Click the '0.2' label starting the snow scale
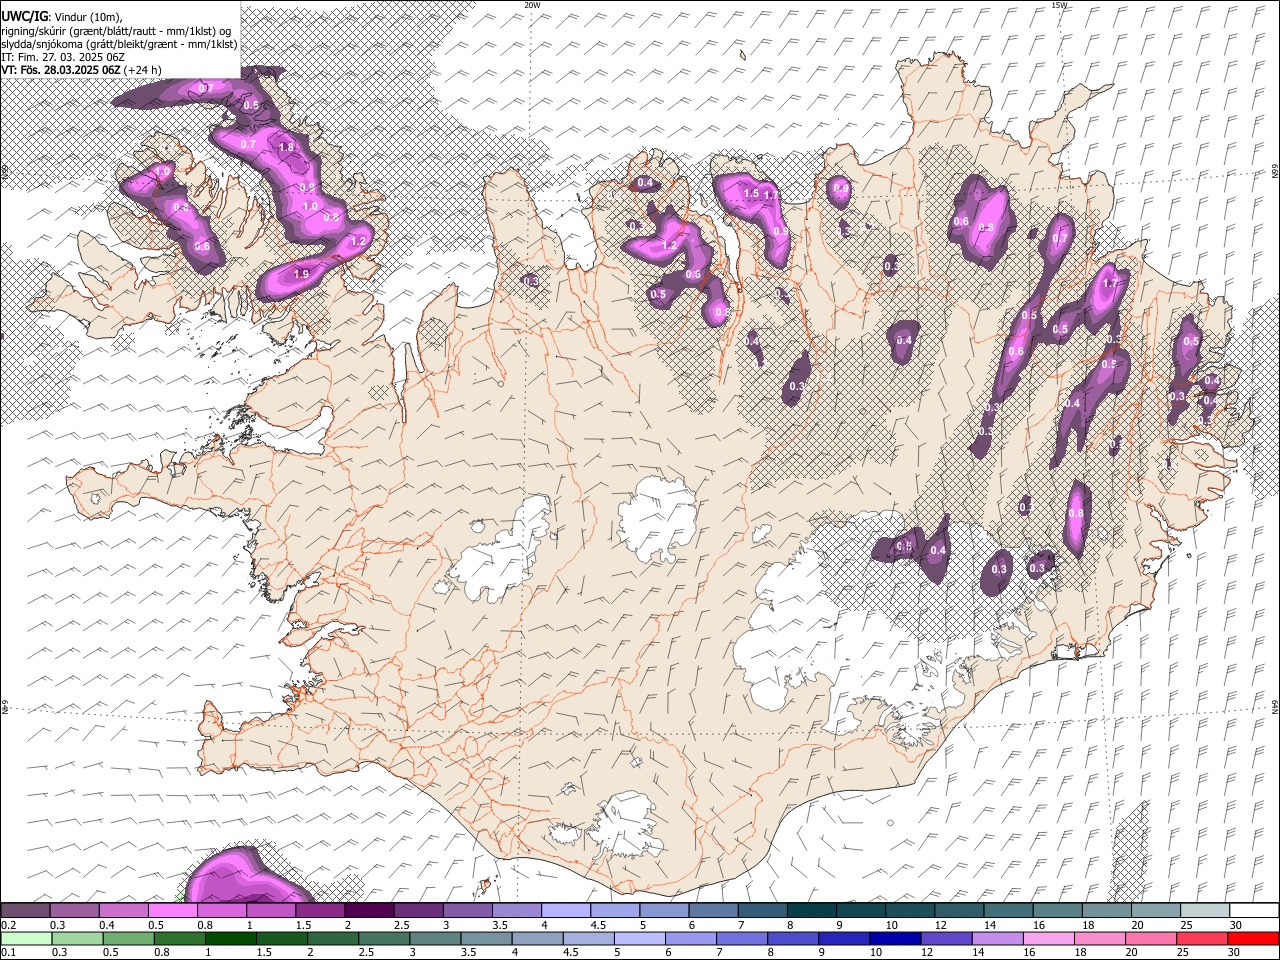 (x=8, y=925)
